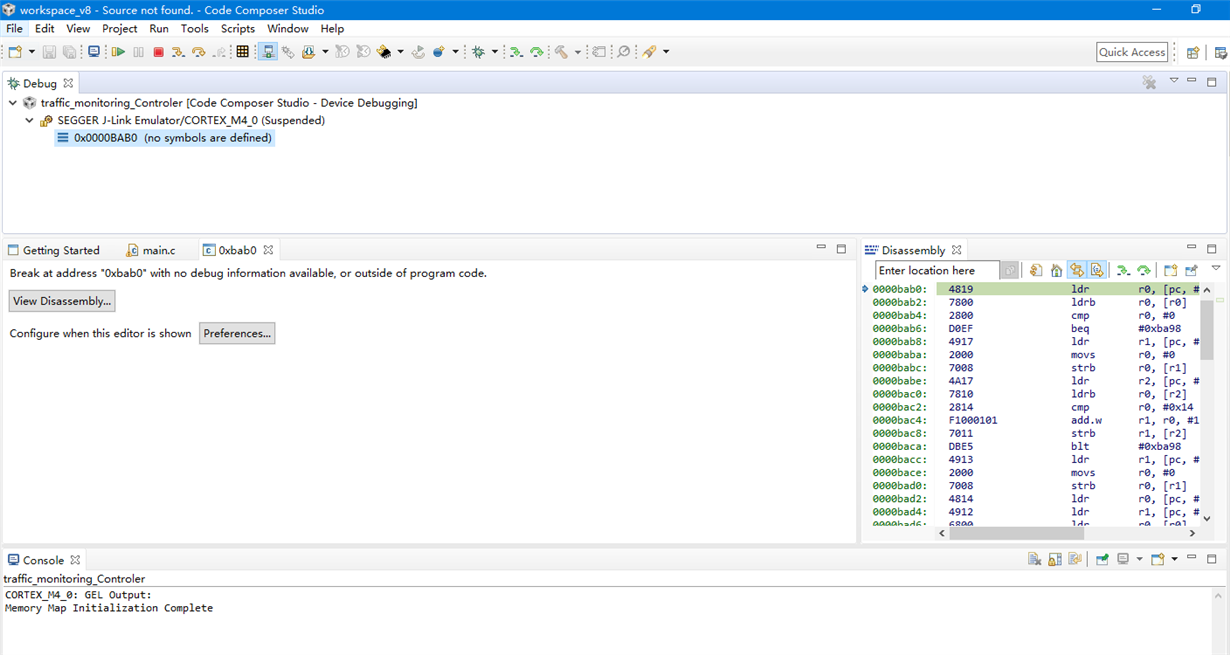Click the Save icon in toolbar
Screen dimensions: 1230x655
click(x=49, y=52)
